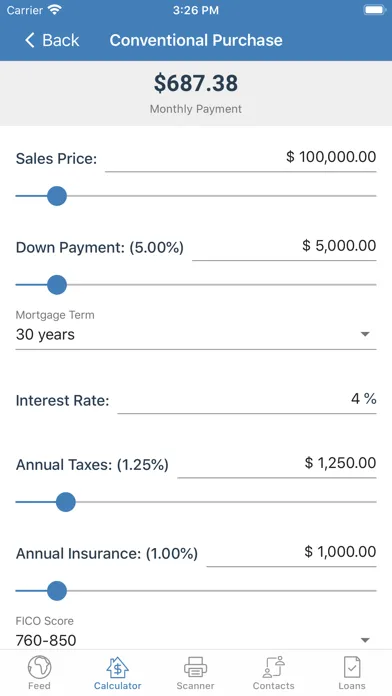Expand the Mortgage Term dropdown arrow
This screenshot has height=696, width=392.
point(365,334)
